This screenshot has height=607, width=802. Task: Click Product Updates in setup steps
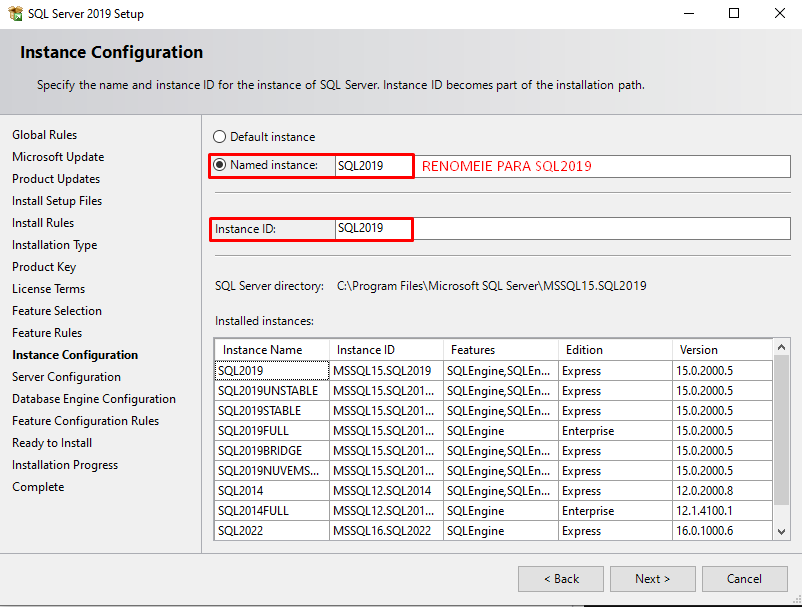(x=56, y=178)
